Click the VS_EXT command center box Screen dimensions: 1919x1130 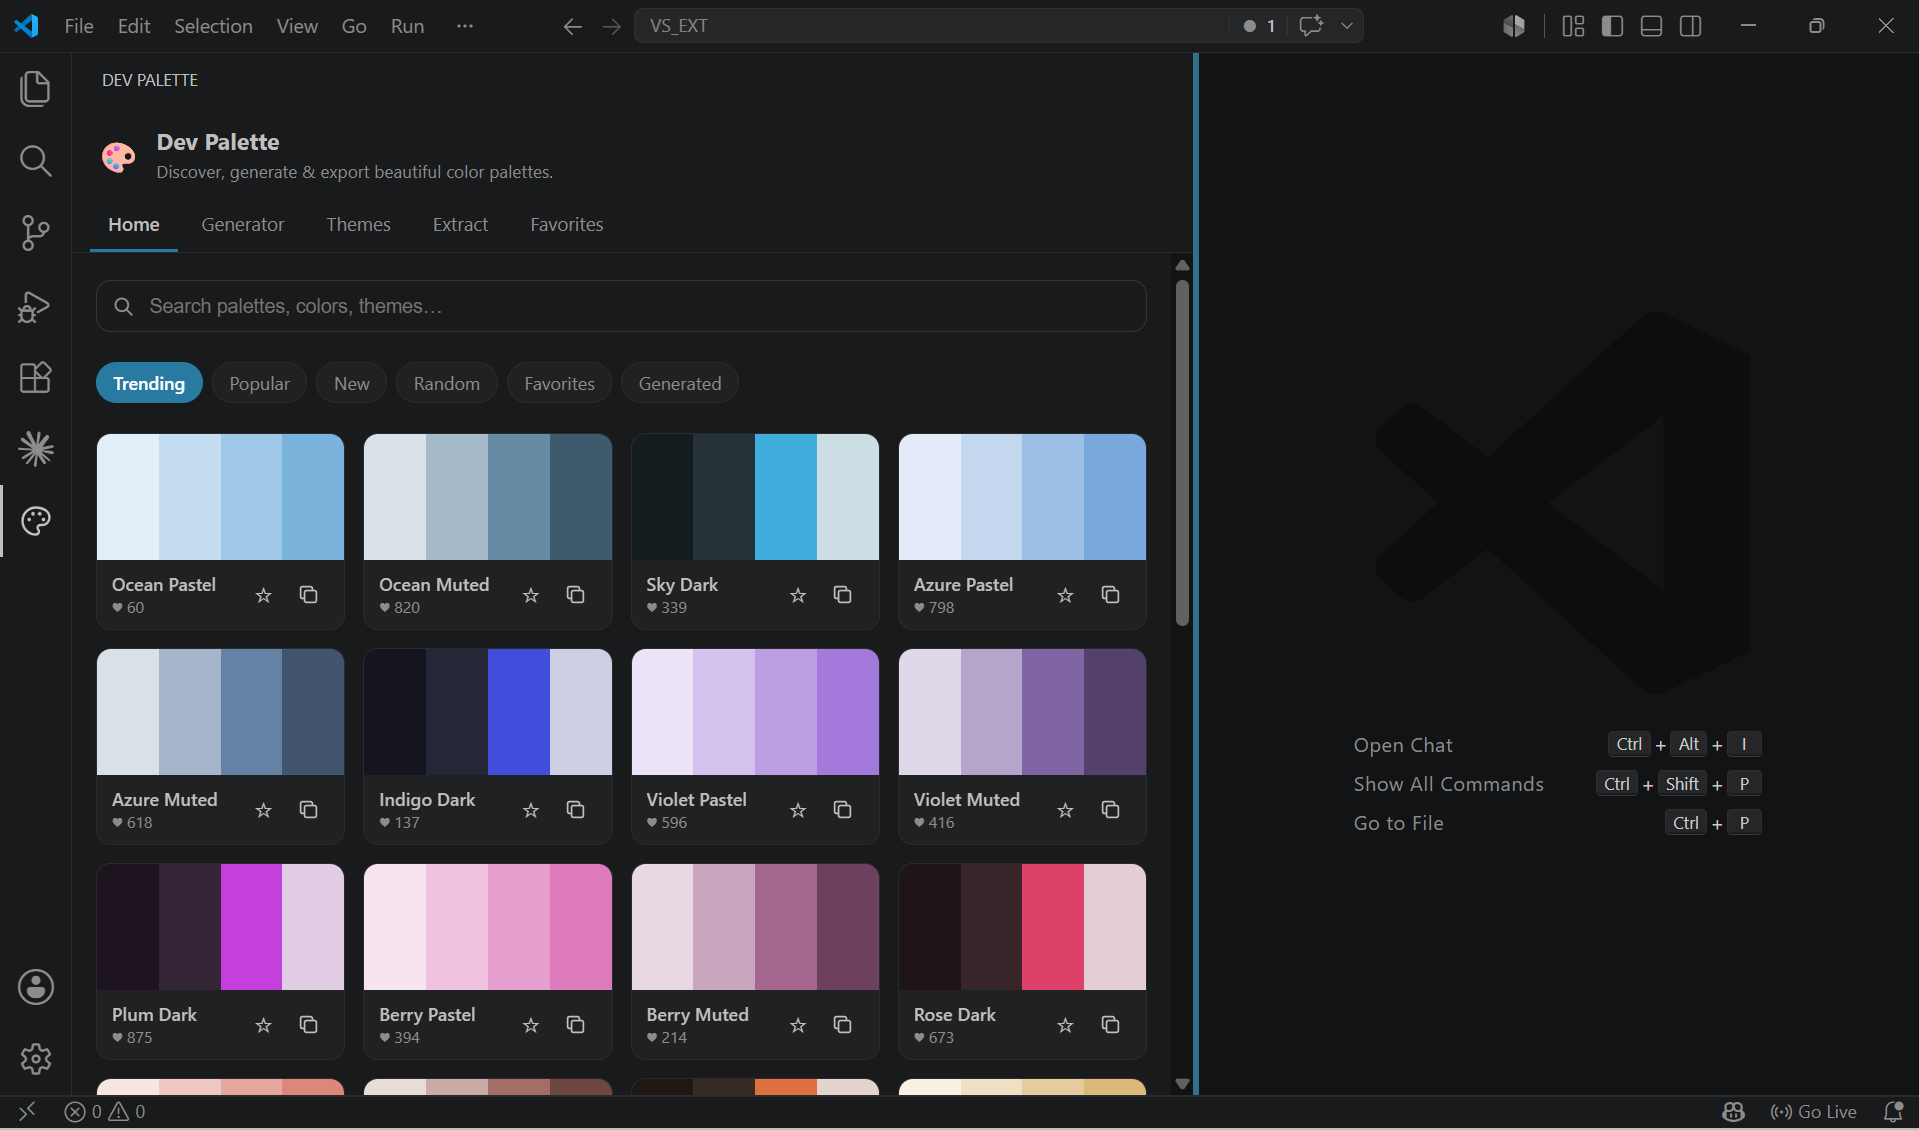[931, 26]
